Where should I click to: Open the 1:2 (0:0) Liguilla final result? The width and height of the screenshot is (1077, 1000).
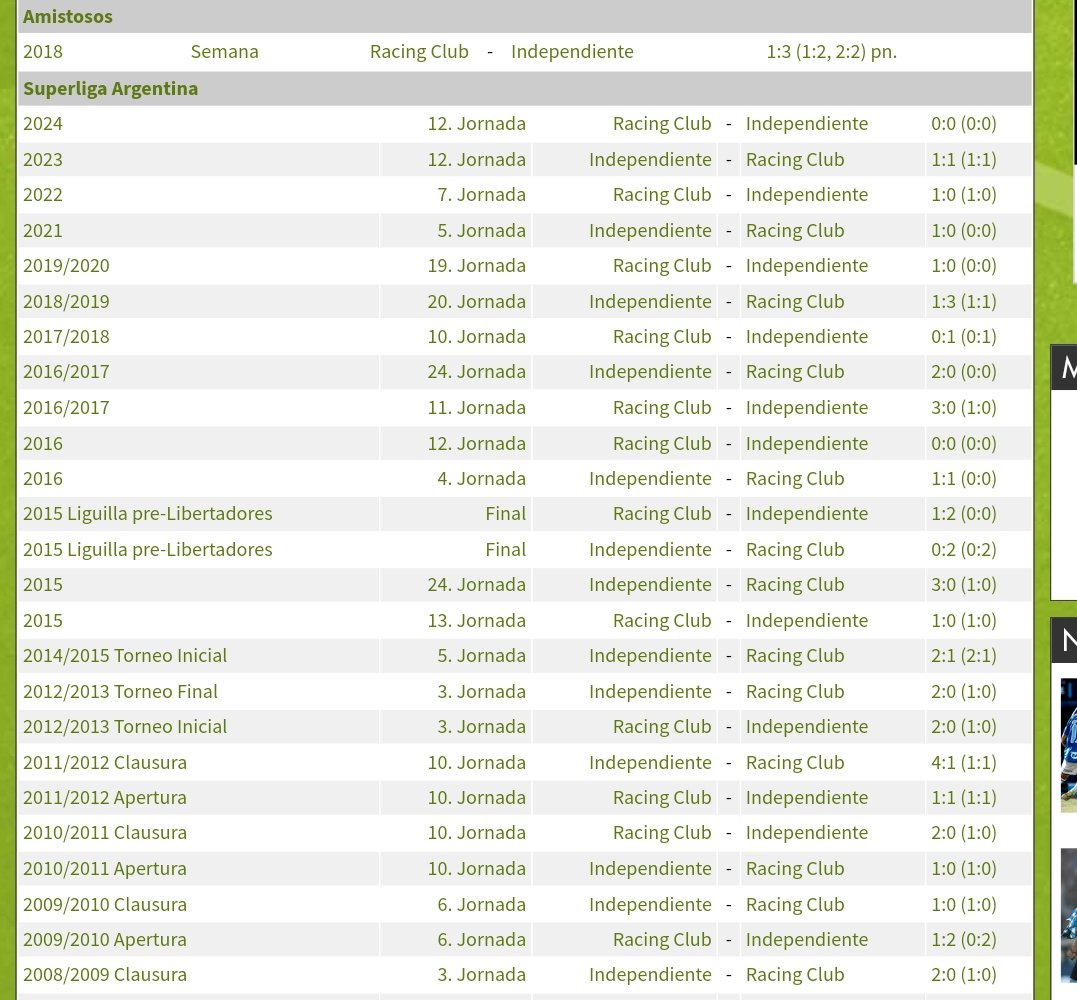click(x=964, y=513)
